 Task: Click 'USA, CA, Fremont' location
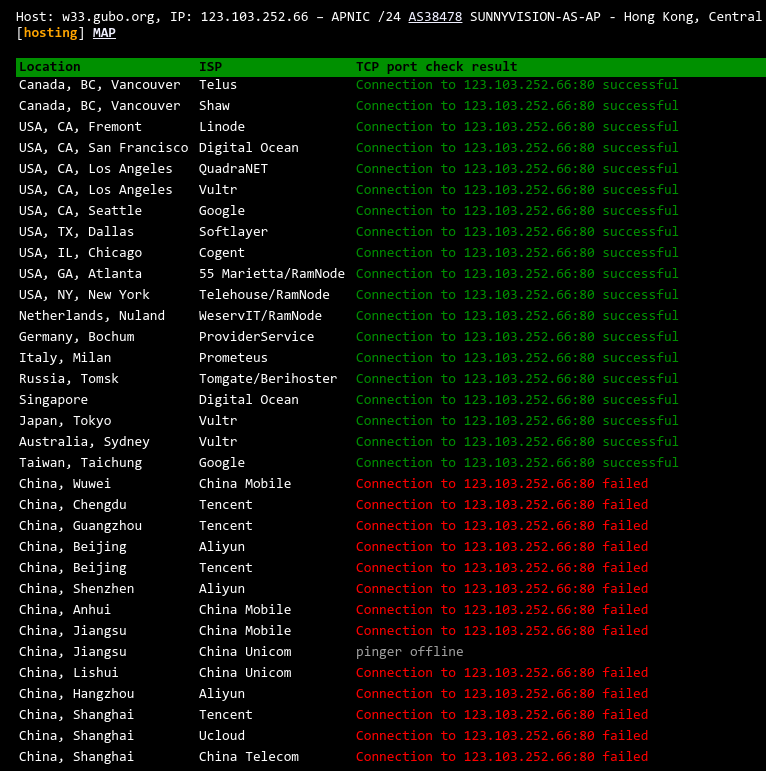(x=80, y=127)
